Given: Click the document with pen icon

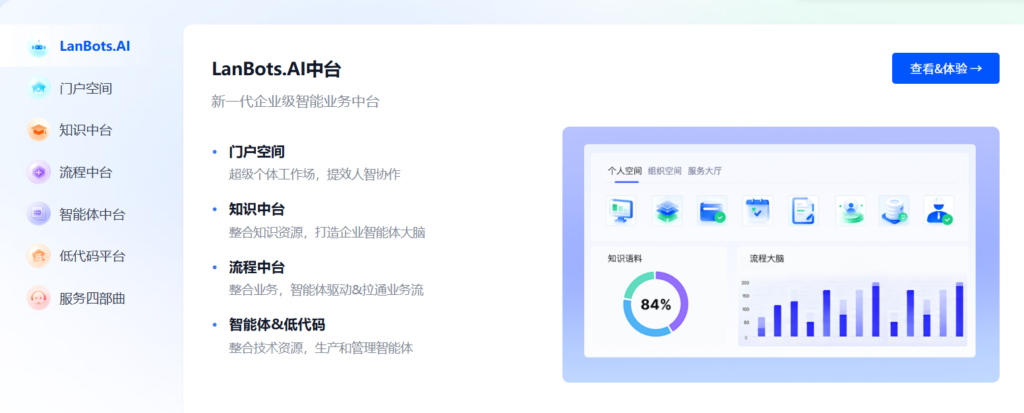Looking at the screenshot, I should click(803, 211).
